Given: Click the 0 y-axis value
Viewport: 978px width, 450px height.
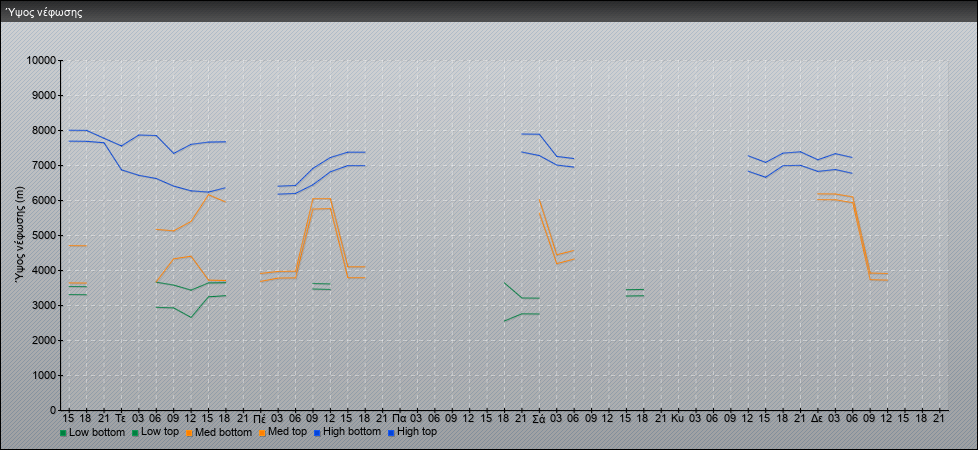Looking at the screenshot, I should coord(54,411).
